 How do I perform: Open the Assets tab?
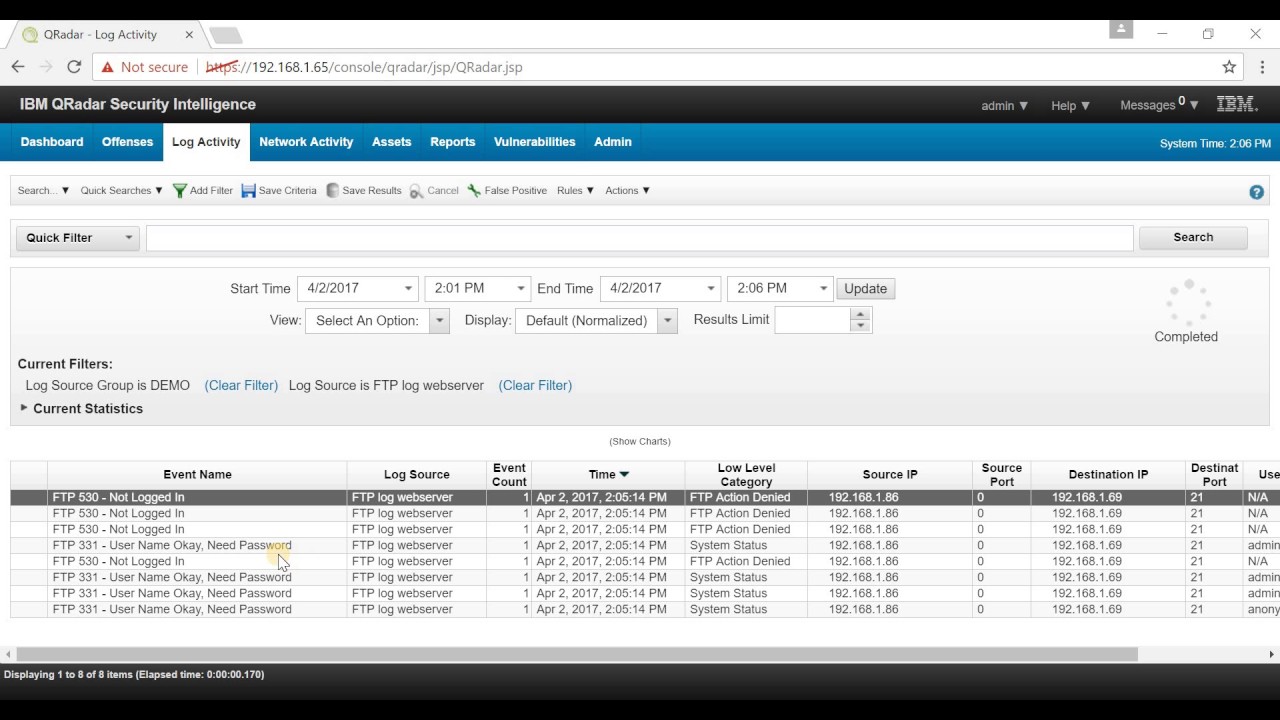392,142
